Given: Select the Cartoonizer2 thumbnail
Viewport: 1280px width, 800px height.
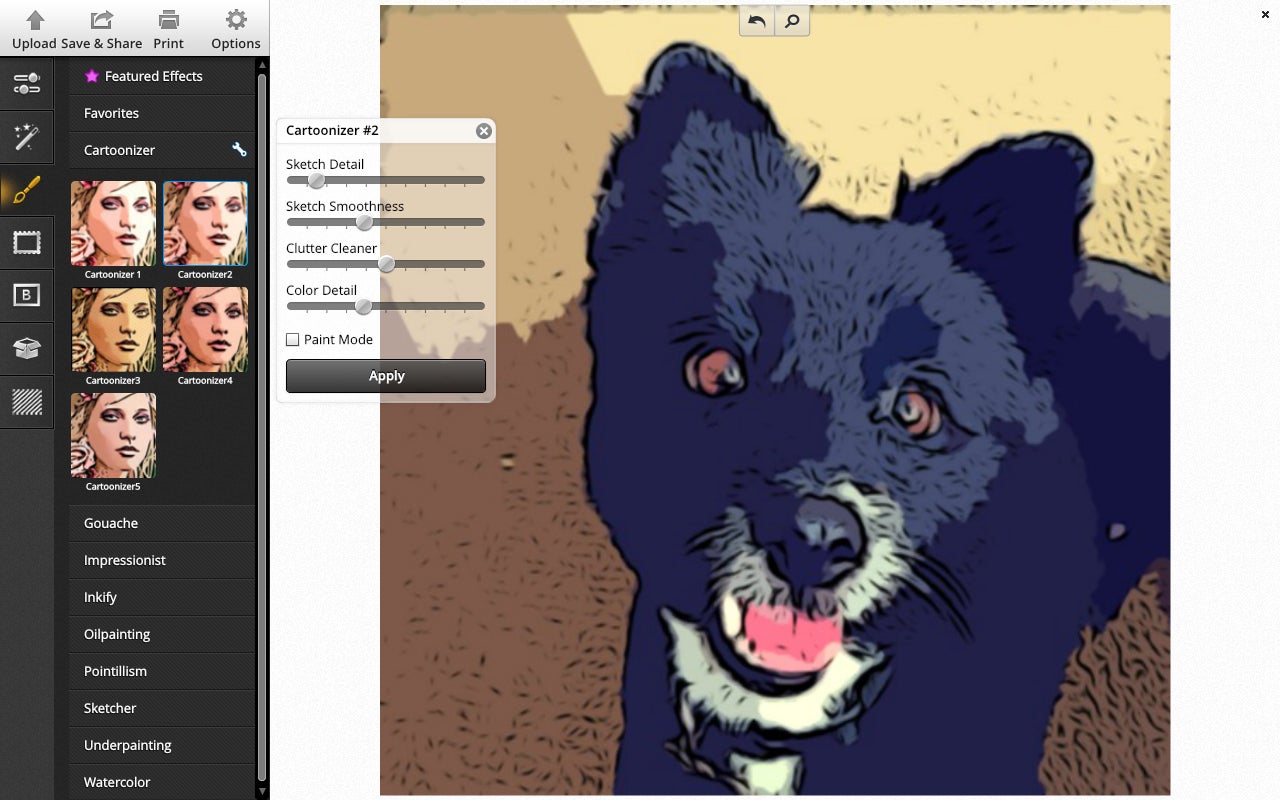Looking at the screenshot, I should tap(205, 224).
